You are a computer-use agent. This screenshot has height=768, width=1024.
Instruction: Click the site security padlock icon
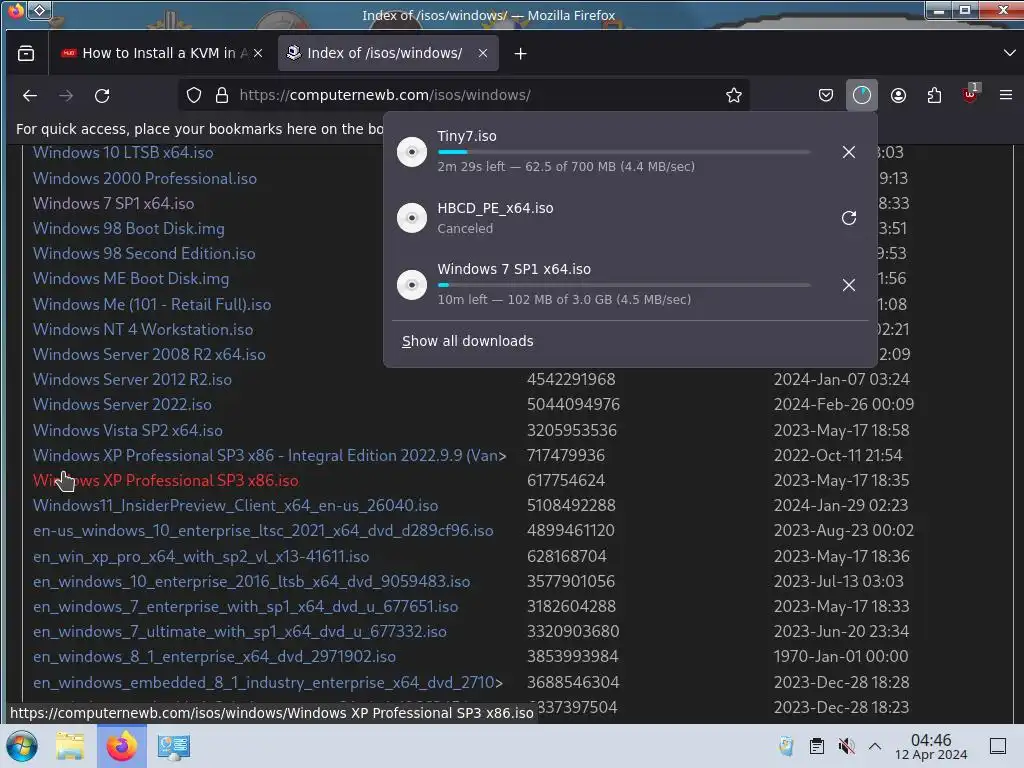[x=222, y=95]
